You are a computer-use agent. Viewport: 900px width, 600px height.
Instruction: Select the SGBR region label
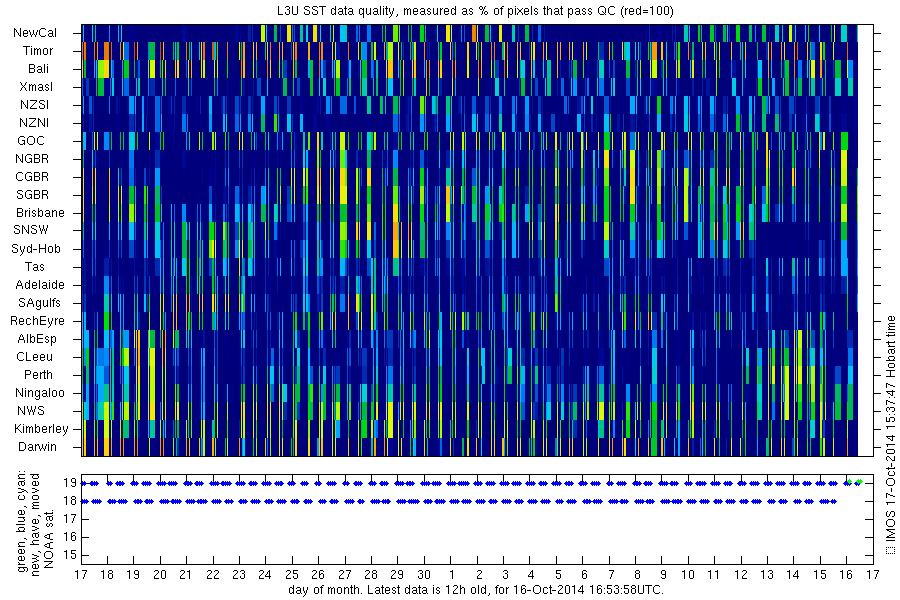pos(33,195)
